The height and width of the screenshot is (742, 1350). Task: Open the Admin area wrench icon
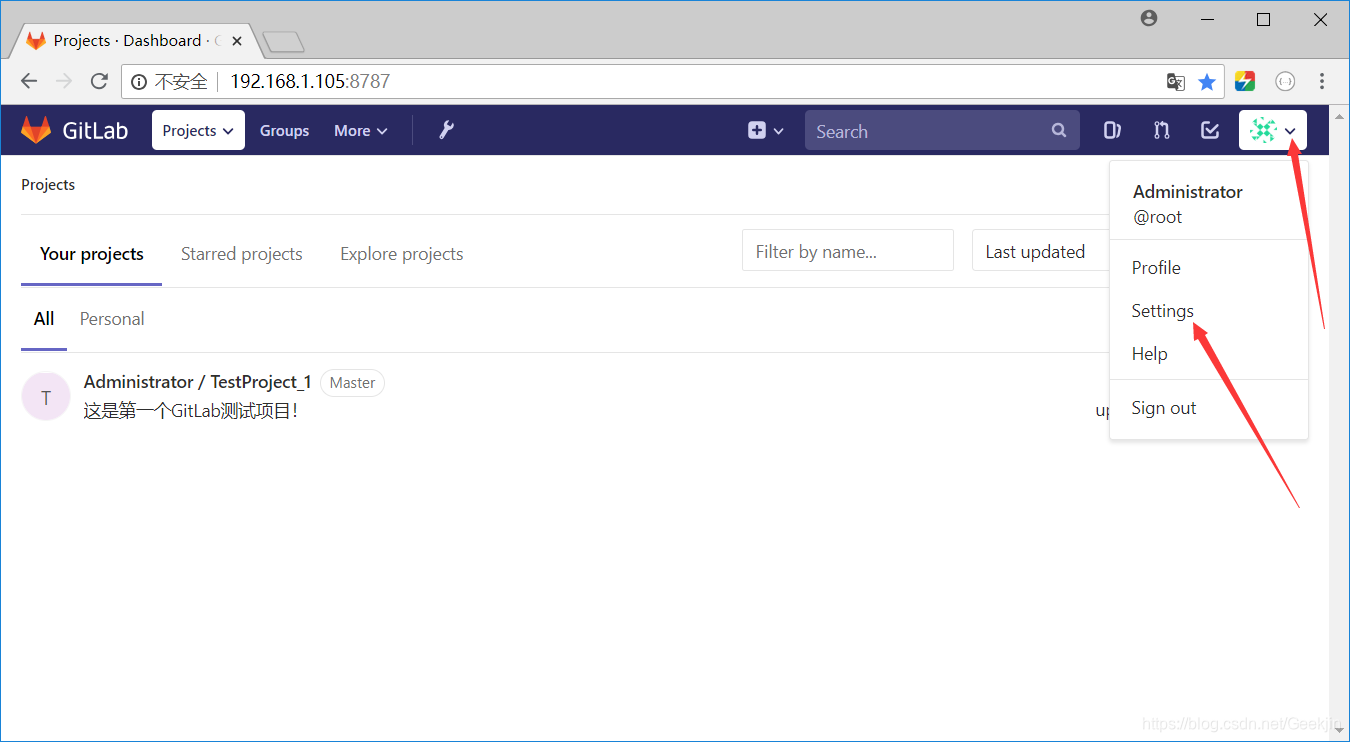pyautogui.click(x=446, y=130)
